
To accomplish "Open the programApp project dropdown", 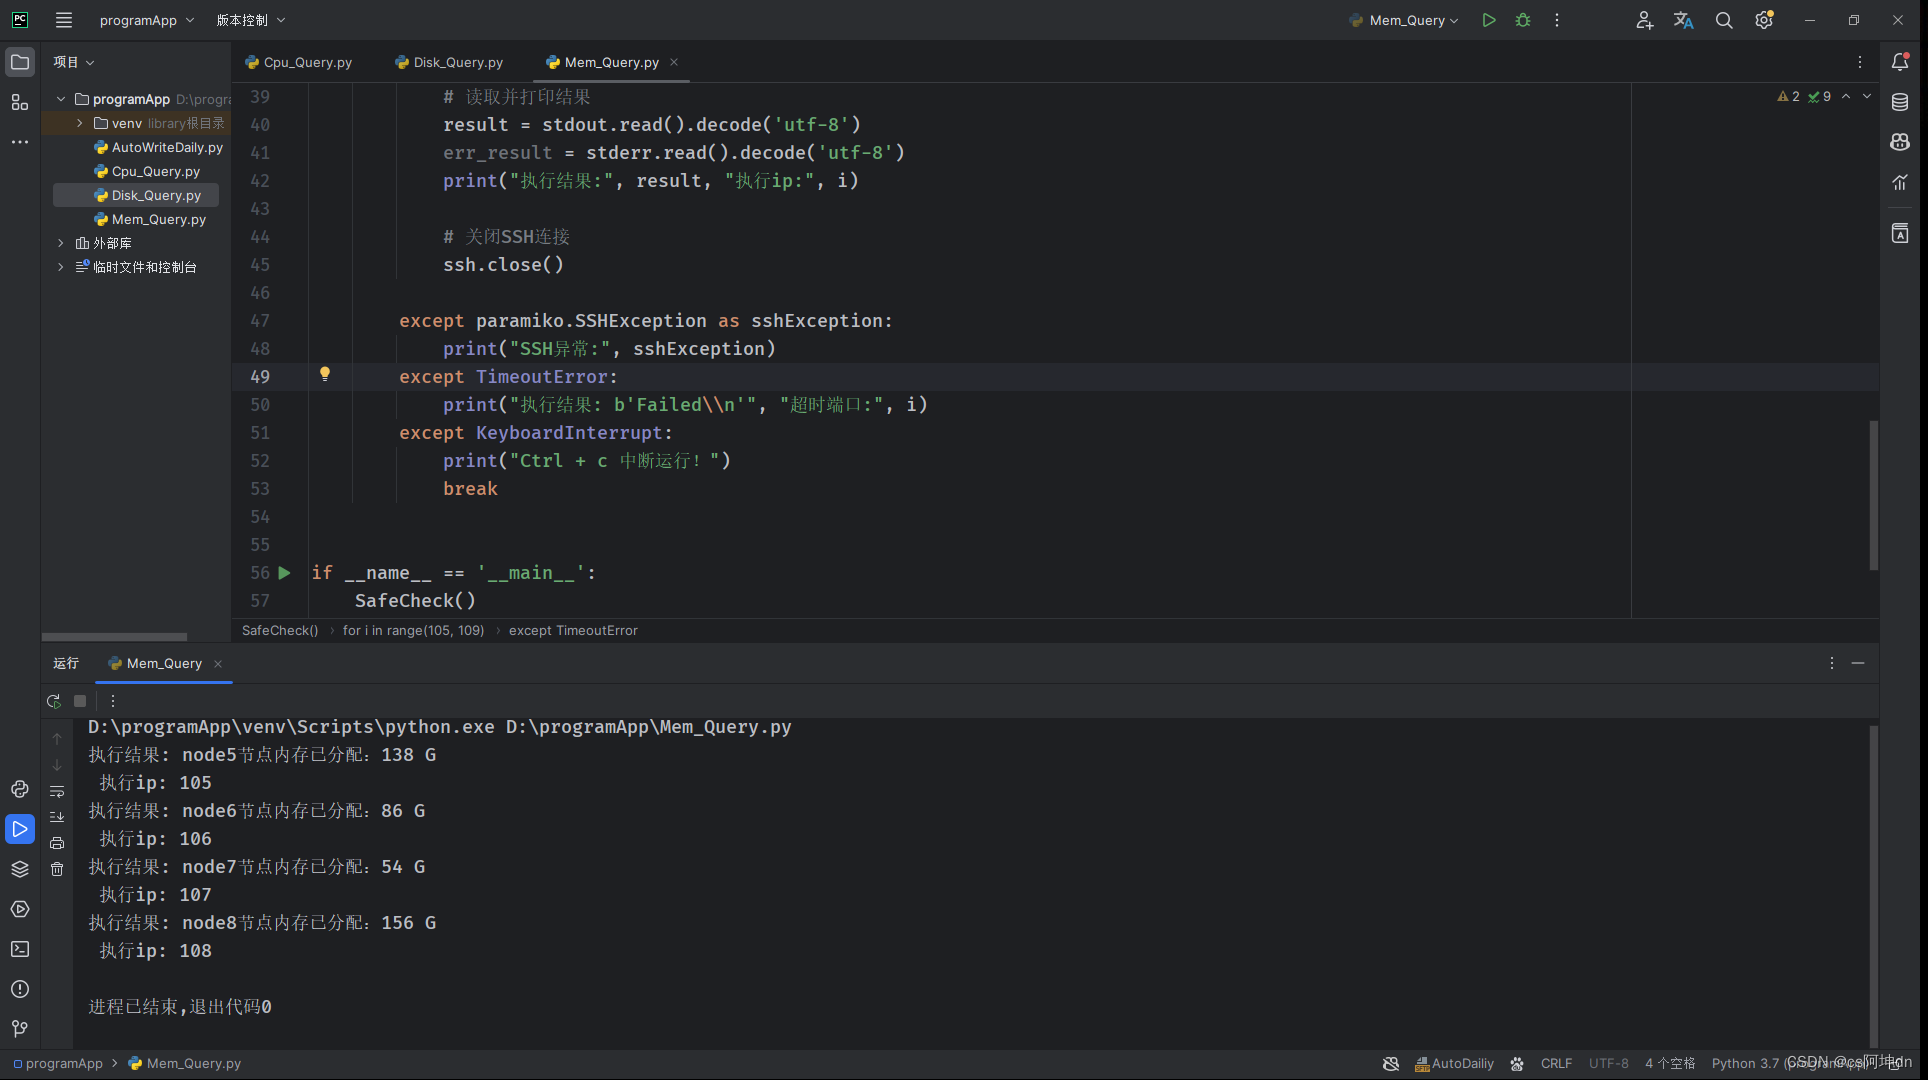I will 147,20.
